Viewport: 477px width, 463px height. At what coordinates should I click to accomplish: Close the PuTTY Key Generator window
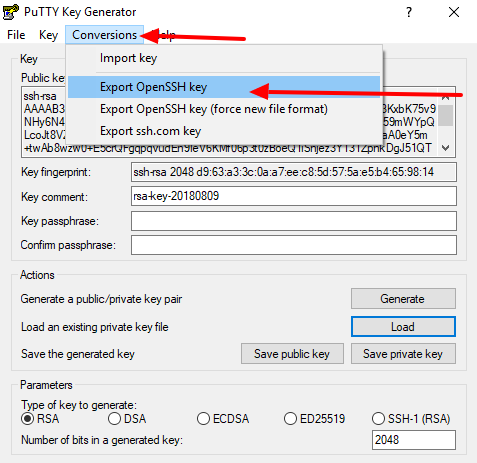click(454, 12)
